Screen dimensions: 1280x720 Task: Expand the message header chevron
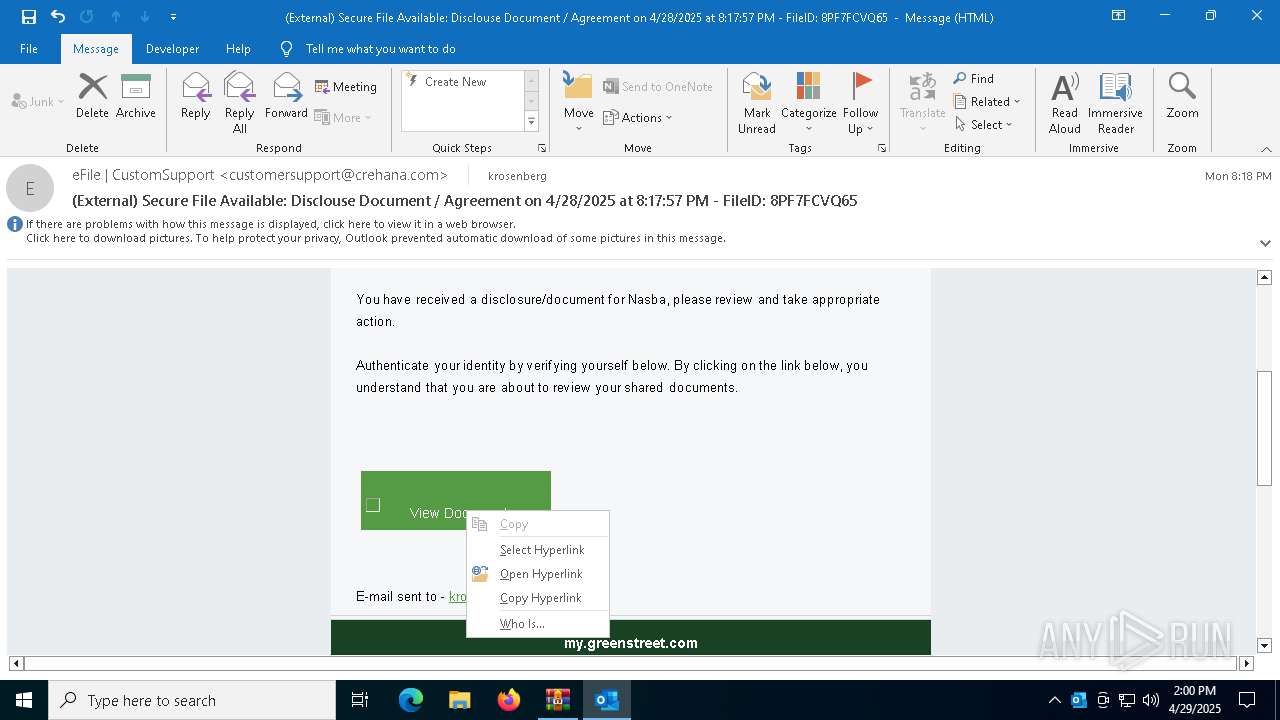[1265, 243]
